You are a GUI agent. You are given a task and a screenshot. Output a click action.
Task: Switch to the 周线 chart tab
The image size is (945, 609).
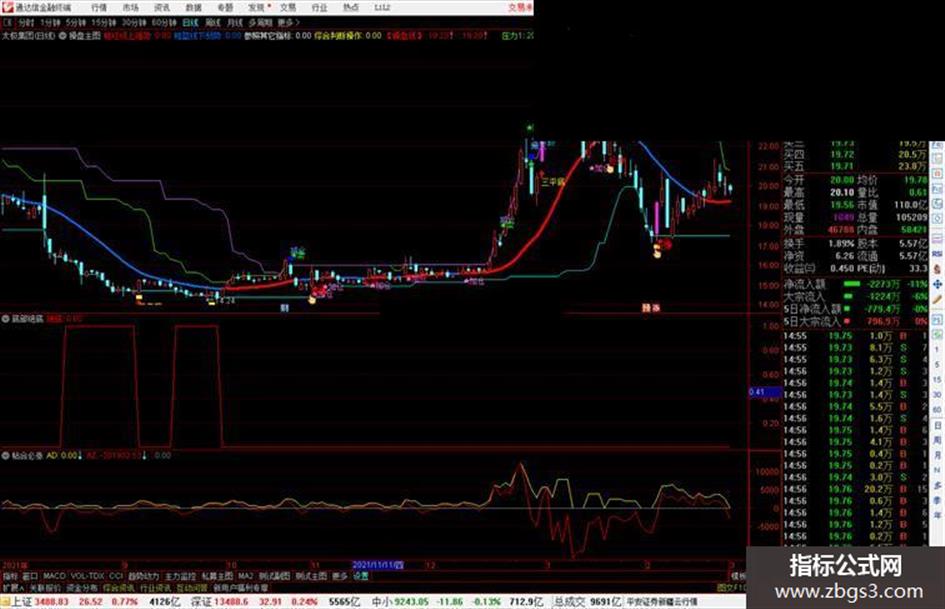coord(213,23)
